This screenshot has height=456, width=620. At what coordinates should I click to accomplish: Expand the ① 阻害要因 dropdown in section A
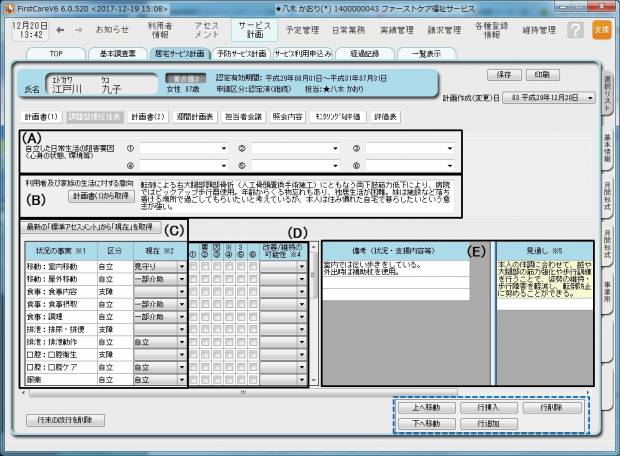[x=227, y=146]
